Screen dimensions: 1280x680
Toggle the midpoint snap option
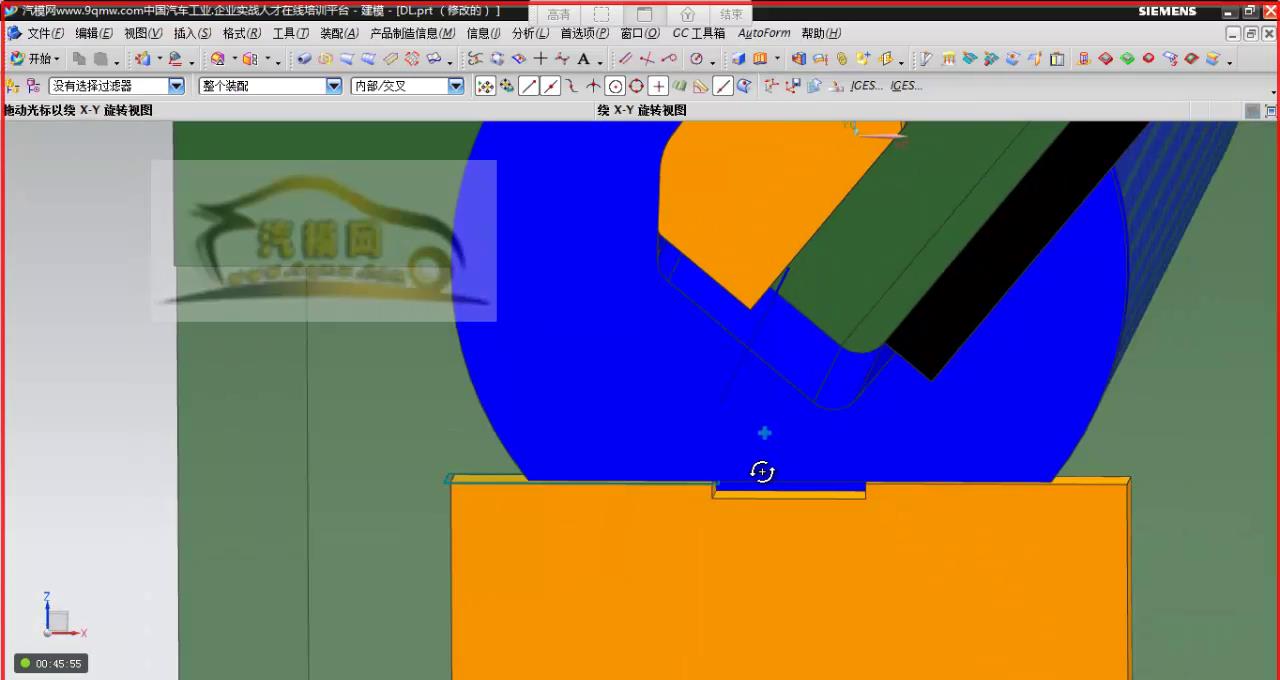coord(550,86)
